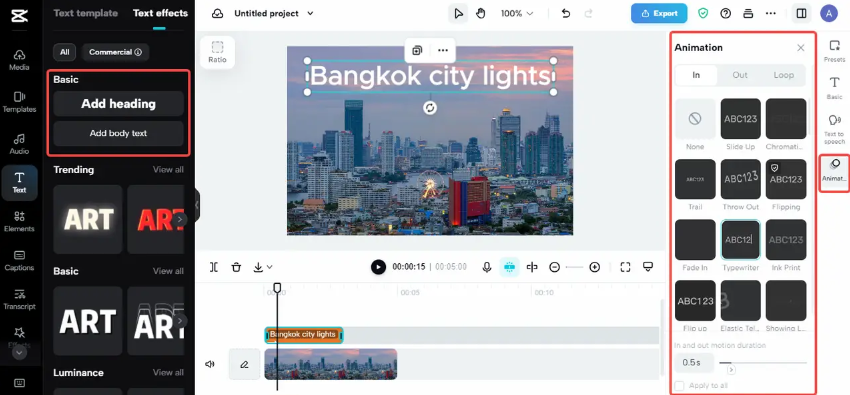This screenshot has width=850, height=395.
Task: Expand the left sidebar down chevron
Action: [19, 353]
